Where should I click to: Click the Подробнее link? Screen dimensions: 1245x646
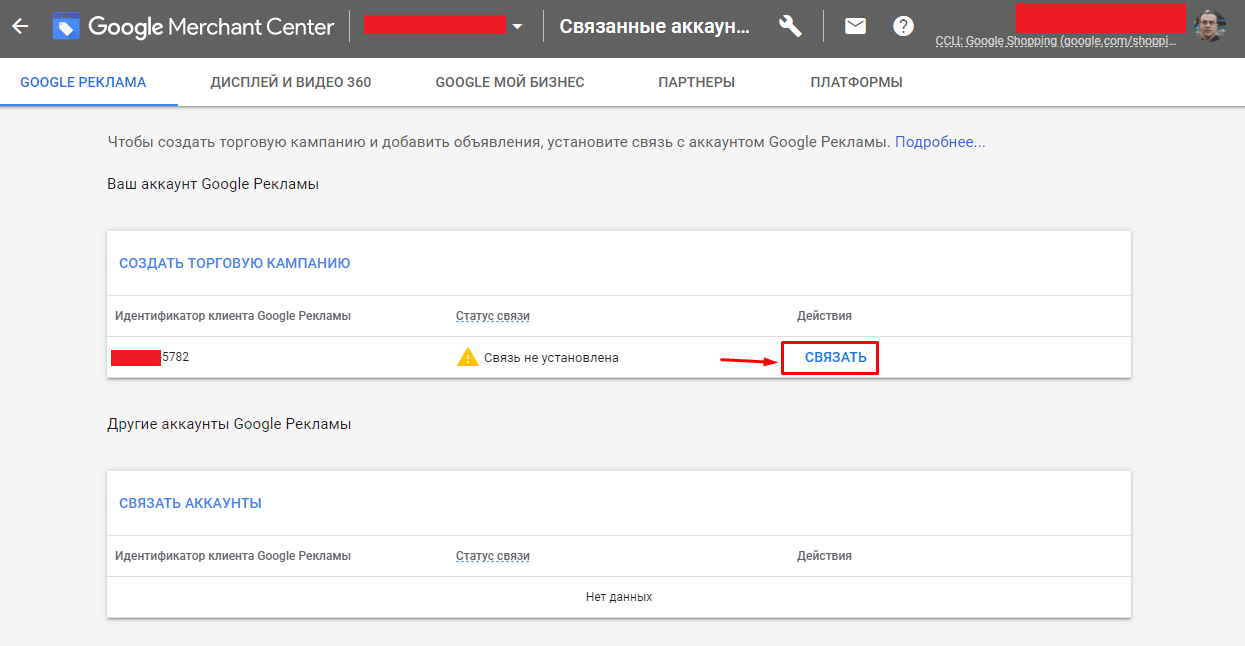pos(940,142)
